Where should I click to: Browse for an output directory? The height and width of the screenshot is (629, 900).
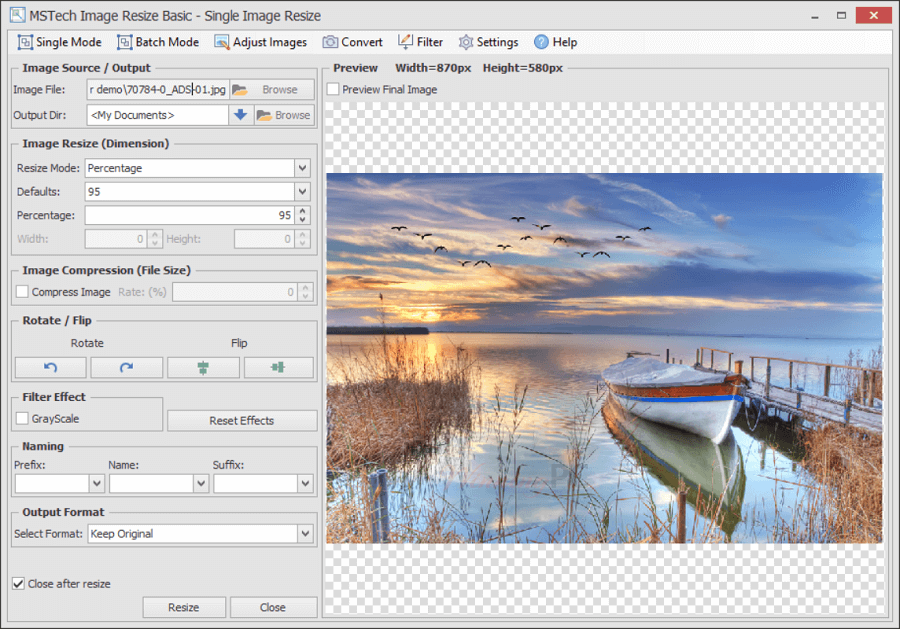coord(283,114)
